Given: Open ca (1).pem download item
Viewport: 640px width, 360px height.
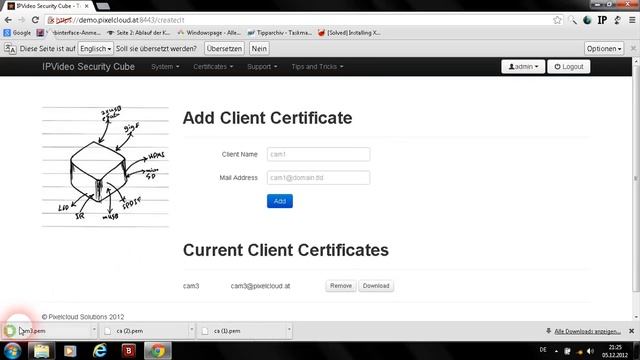Looking at the screenshot, I should [x=241, y=331].
